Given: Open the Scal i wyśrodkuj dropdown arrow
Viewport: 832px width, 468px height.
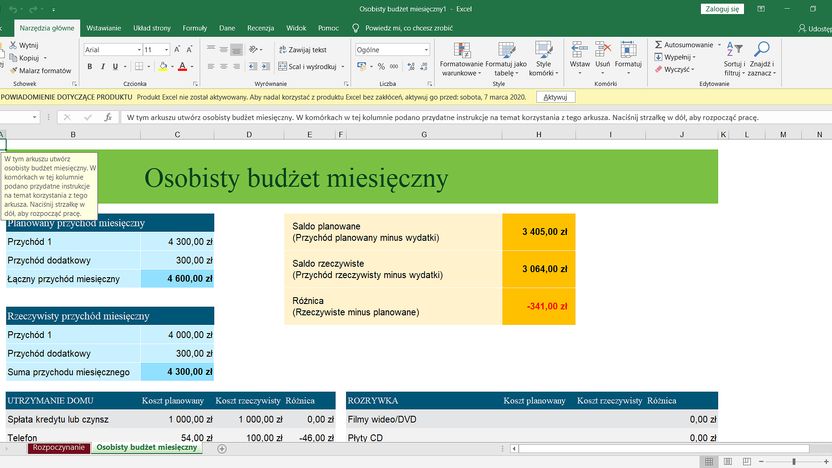Looking at the screenshot, I should click(343, 67).
